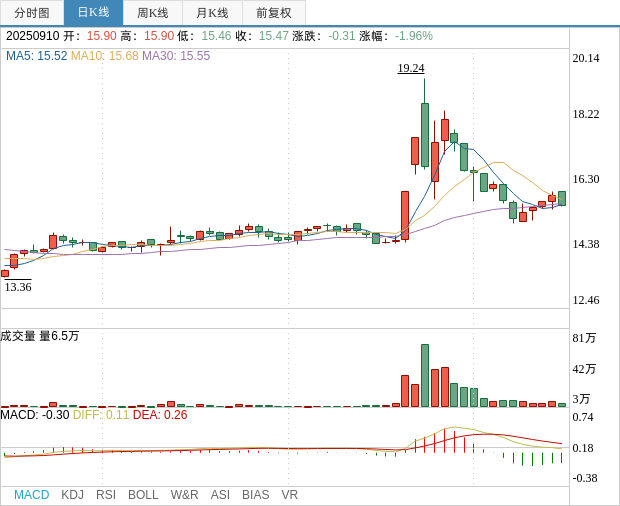The width and height of the screenshot is (620, 506).
Task: Click the 81万 volume axis label
Action: tap(584, 338)
